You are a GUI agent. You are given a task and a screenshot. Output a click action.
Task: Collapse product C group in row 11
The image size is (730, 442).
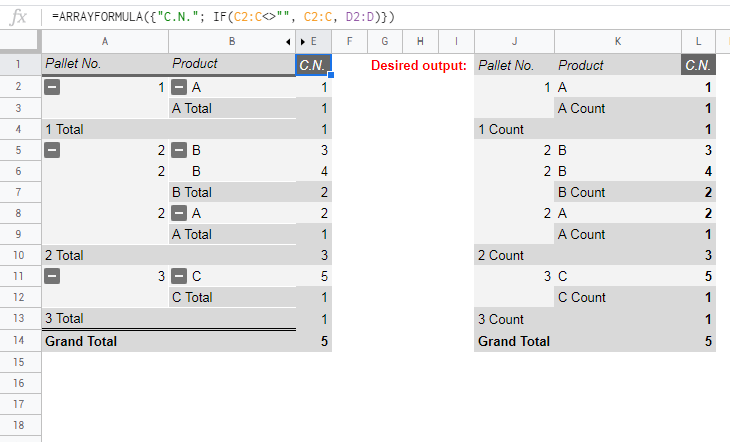tap(179, 276)
